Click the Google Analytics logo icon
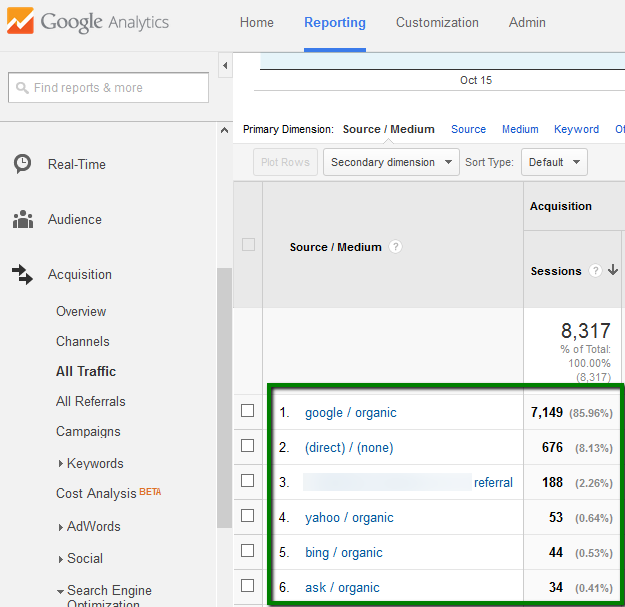625x607 pixels. click(20, 21)
